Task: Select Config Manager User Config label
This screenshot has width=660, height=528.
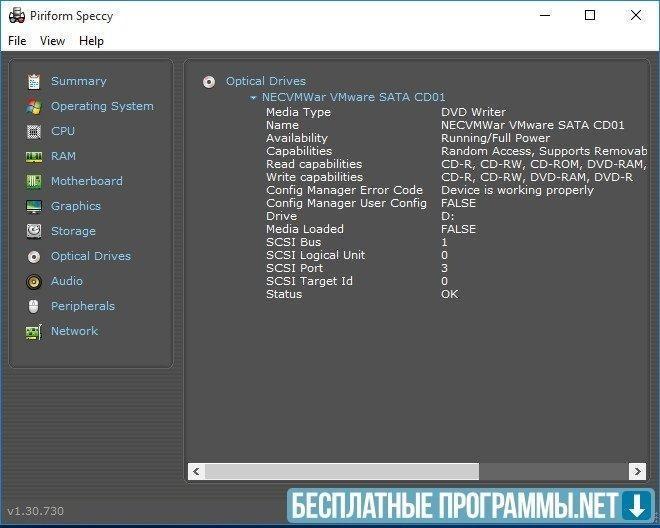Action: pyautogui.click(x=346, y=203)
